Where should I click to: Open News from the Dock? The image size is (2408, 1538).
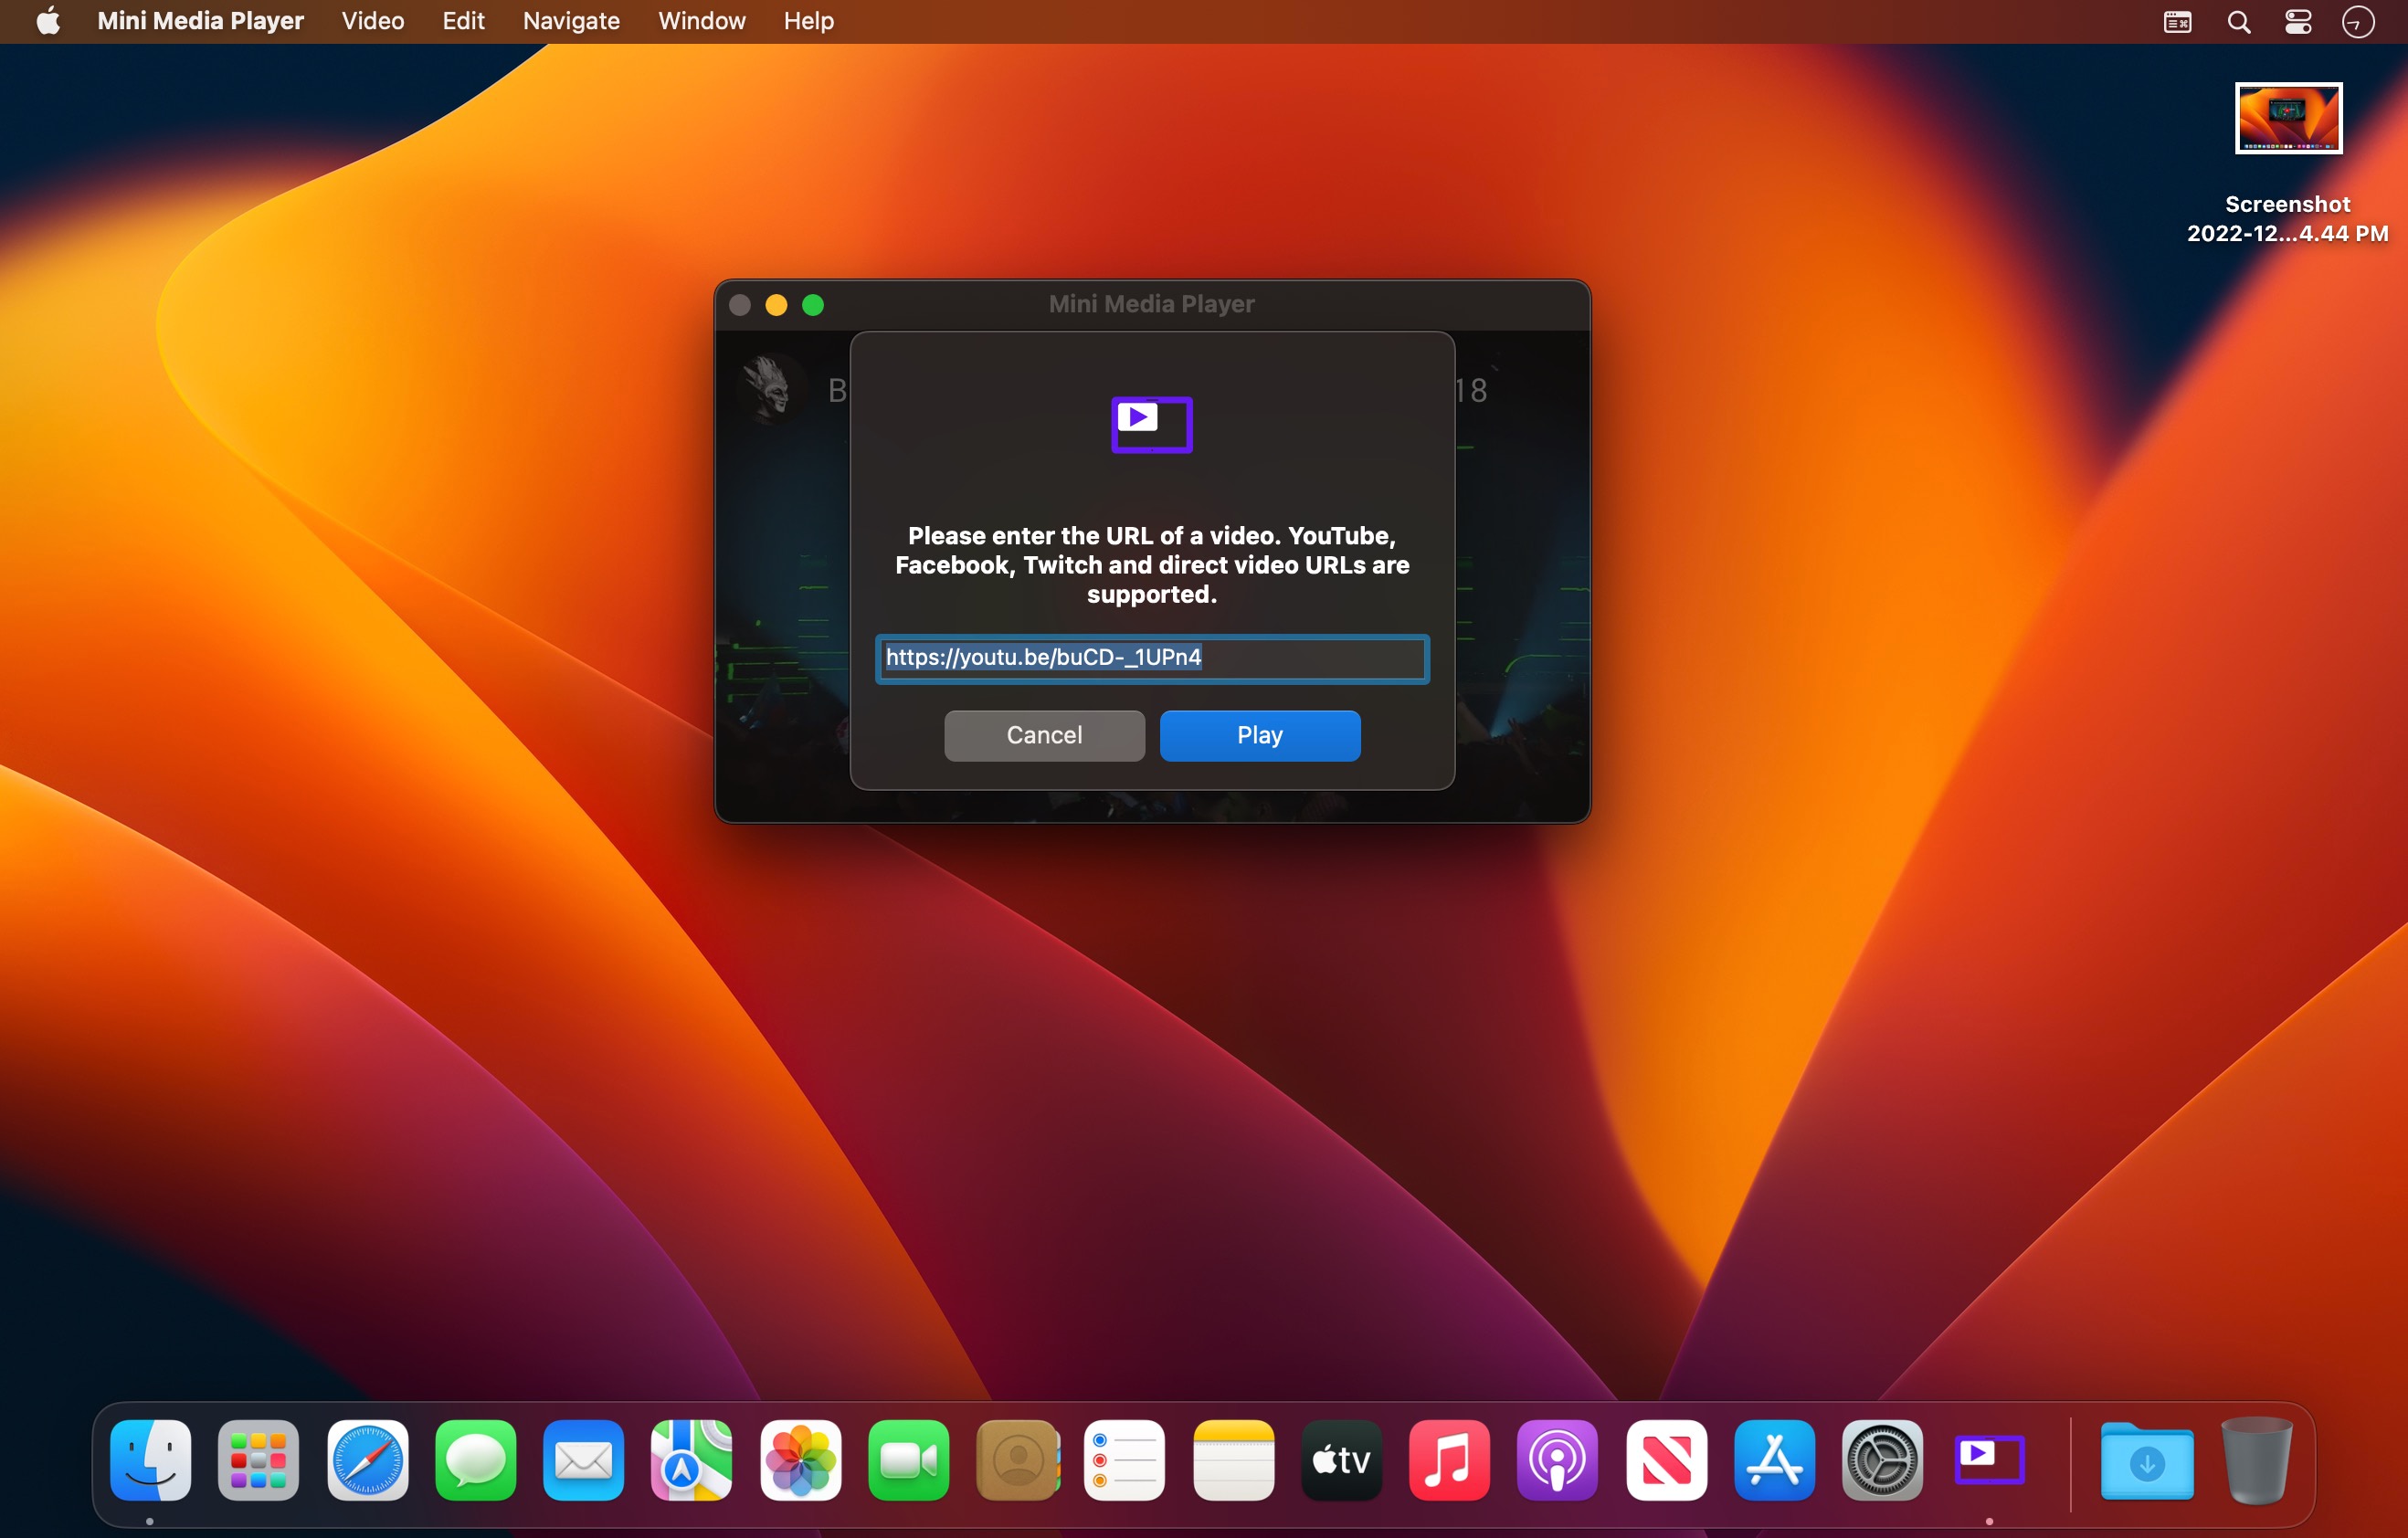pos(1666,1459)
